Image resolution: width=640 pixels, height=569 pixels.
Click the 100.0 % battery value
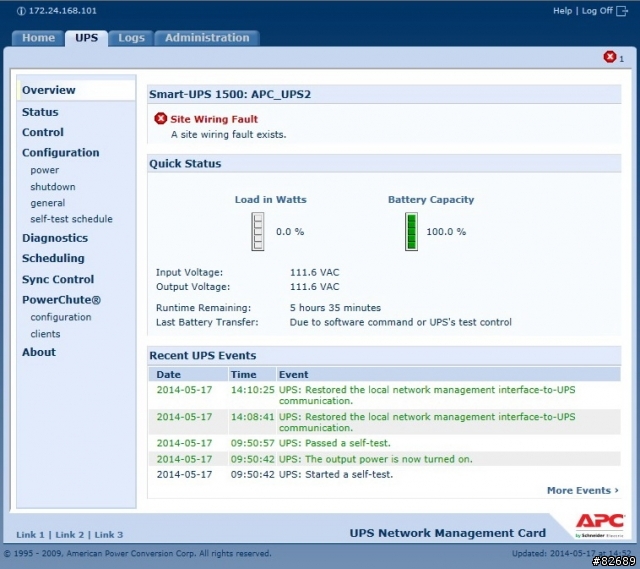click(x=446, y=231)
